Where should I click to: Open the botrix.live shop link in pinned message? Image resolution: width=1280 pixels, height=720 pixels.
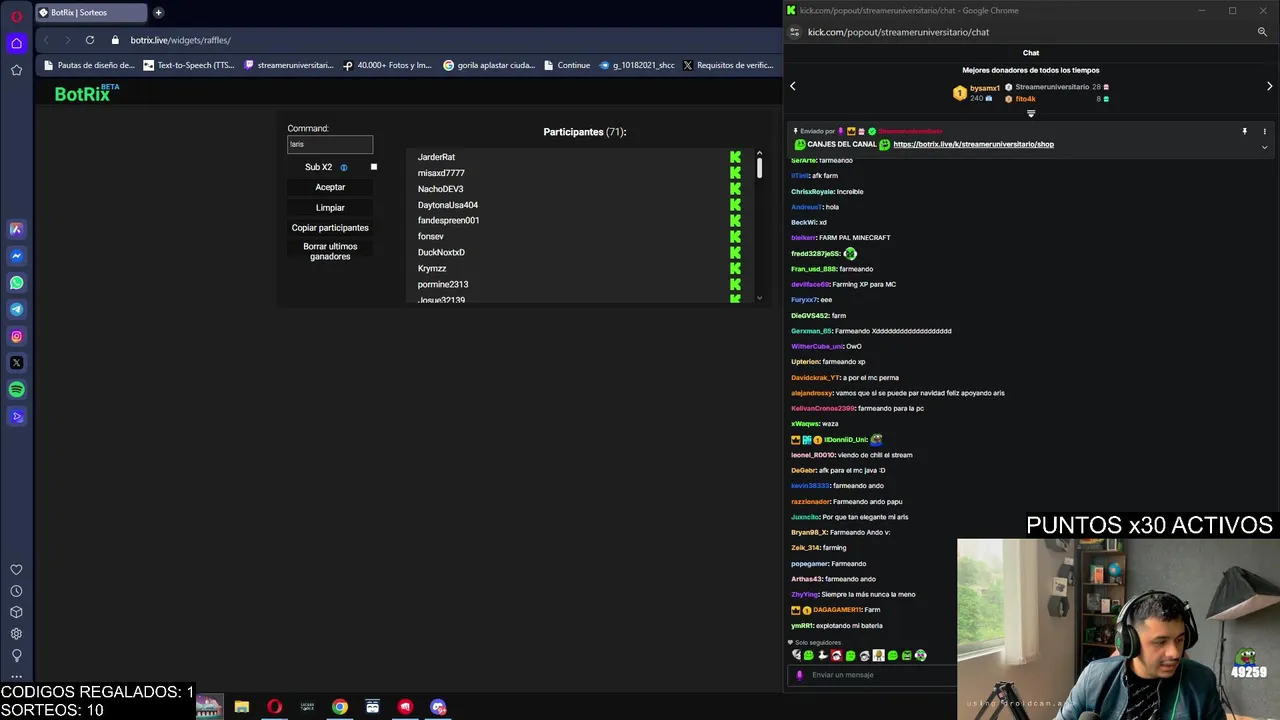(973, 144)
